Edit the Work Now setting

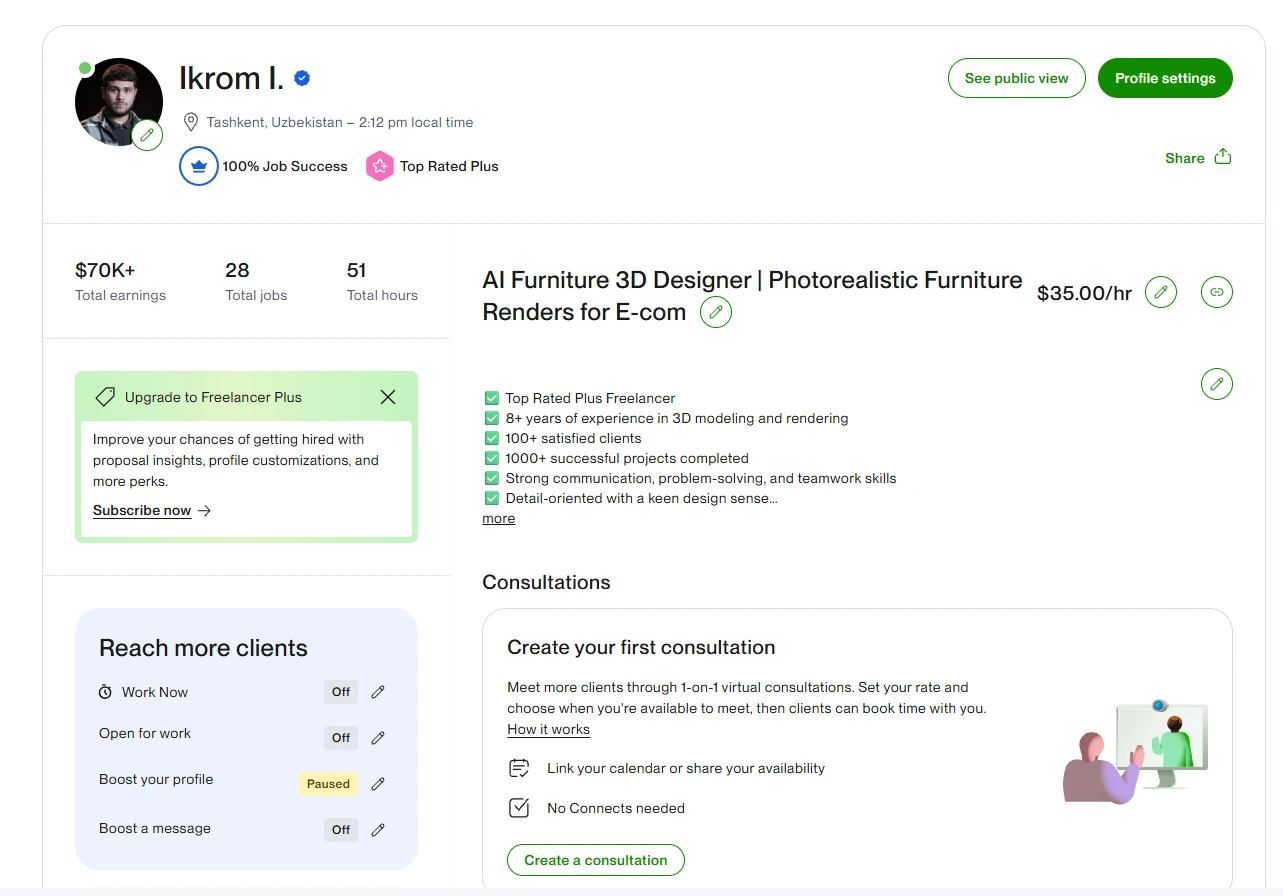[378, 692]
